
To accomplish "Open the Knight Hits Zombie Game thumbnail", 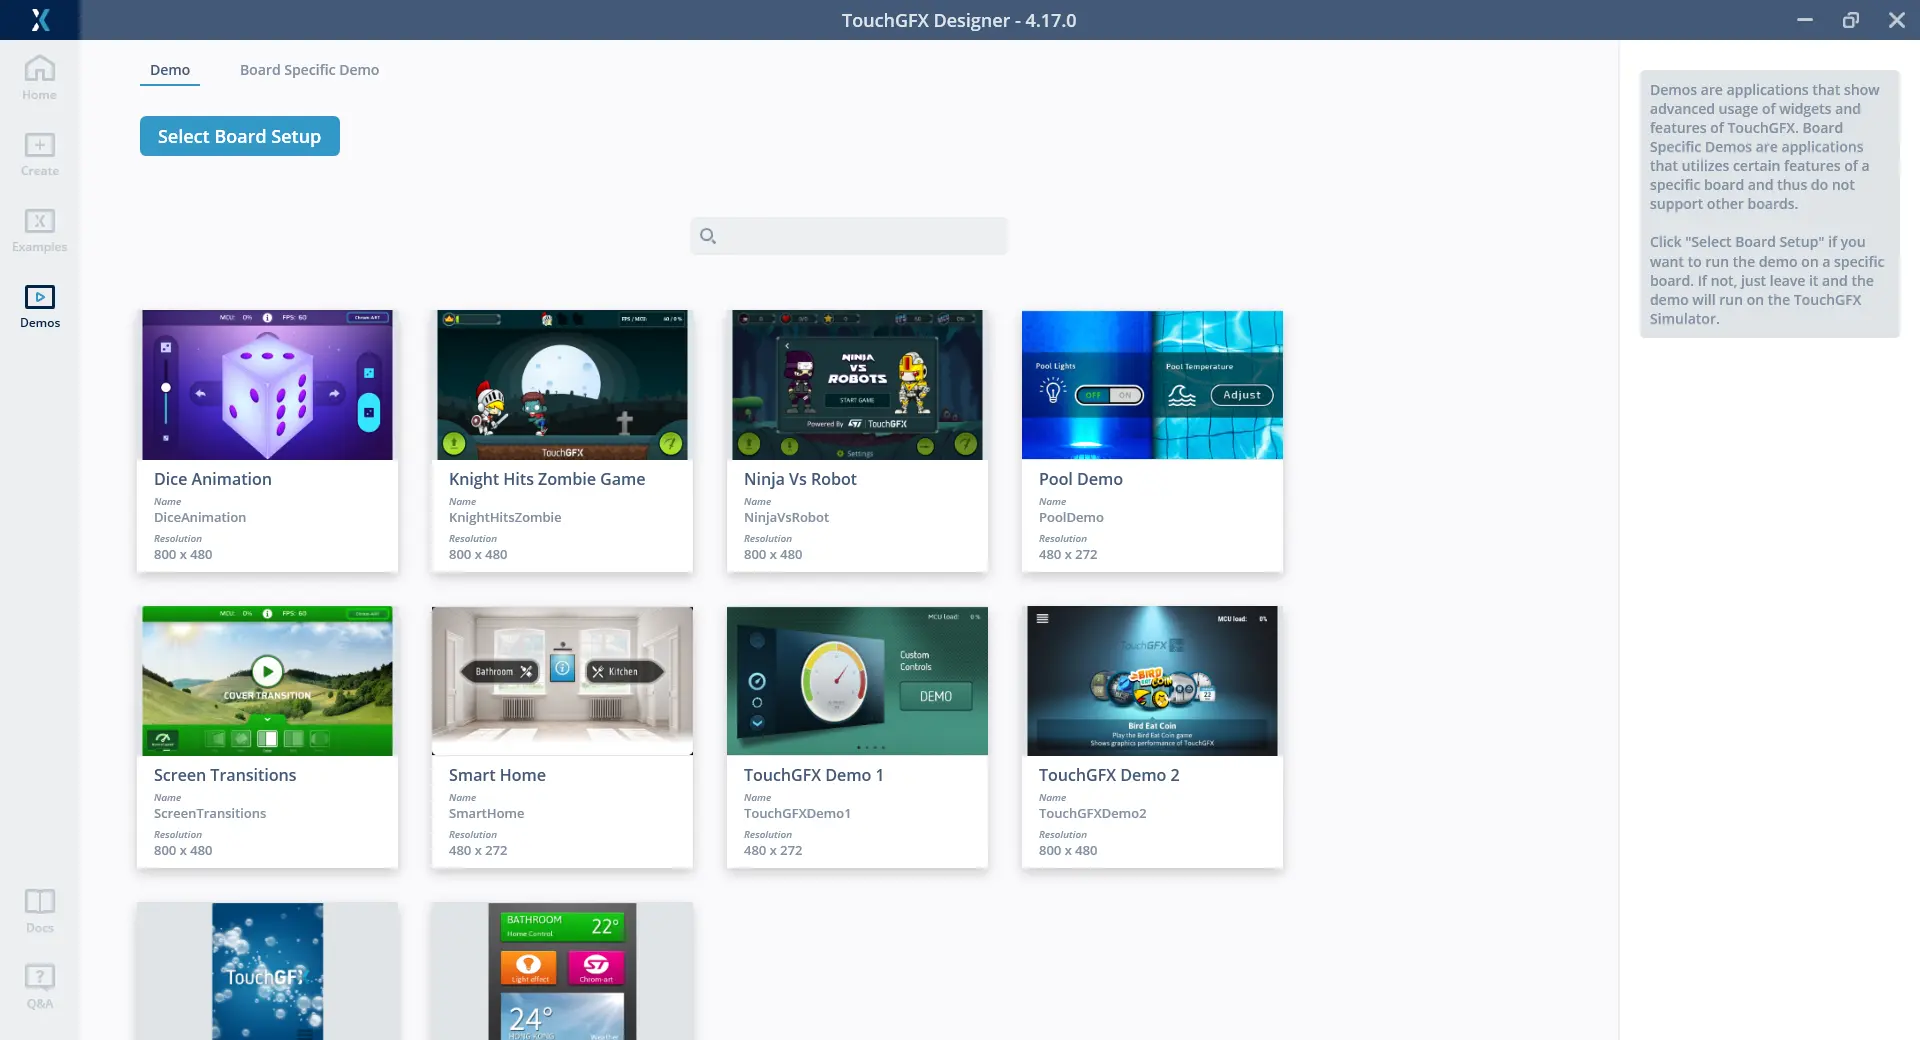I will click(562, 385).
